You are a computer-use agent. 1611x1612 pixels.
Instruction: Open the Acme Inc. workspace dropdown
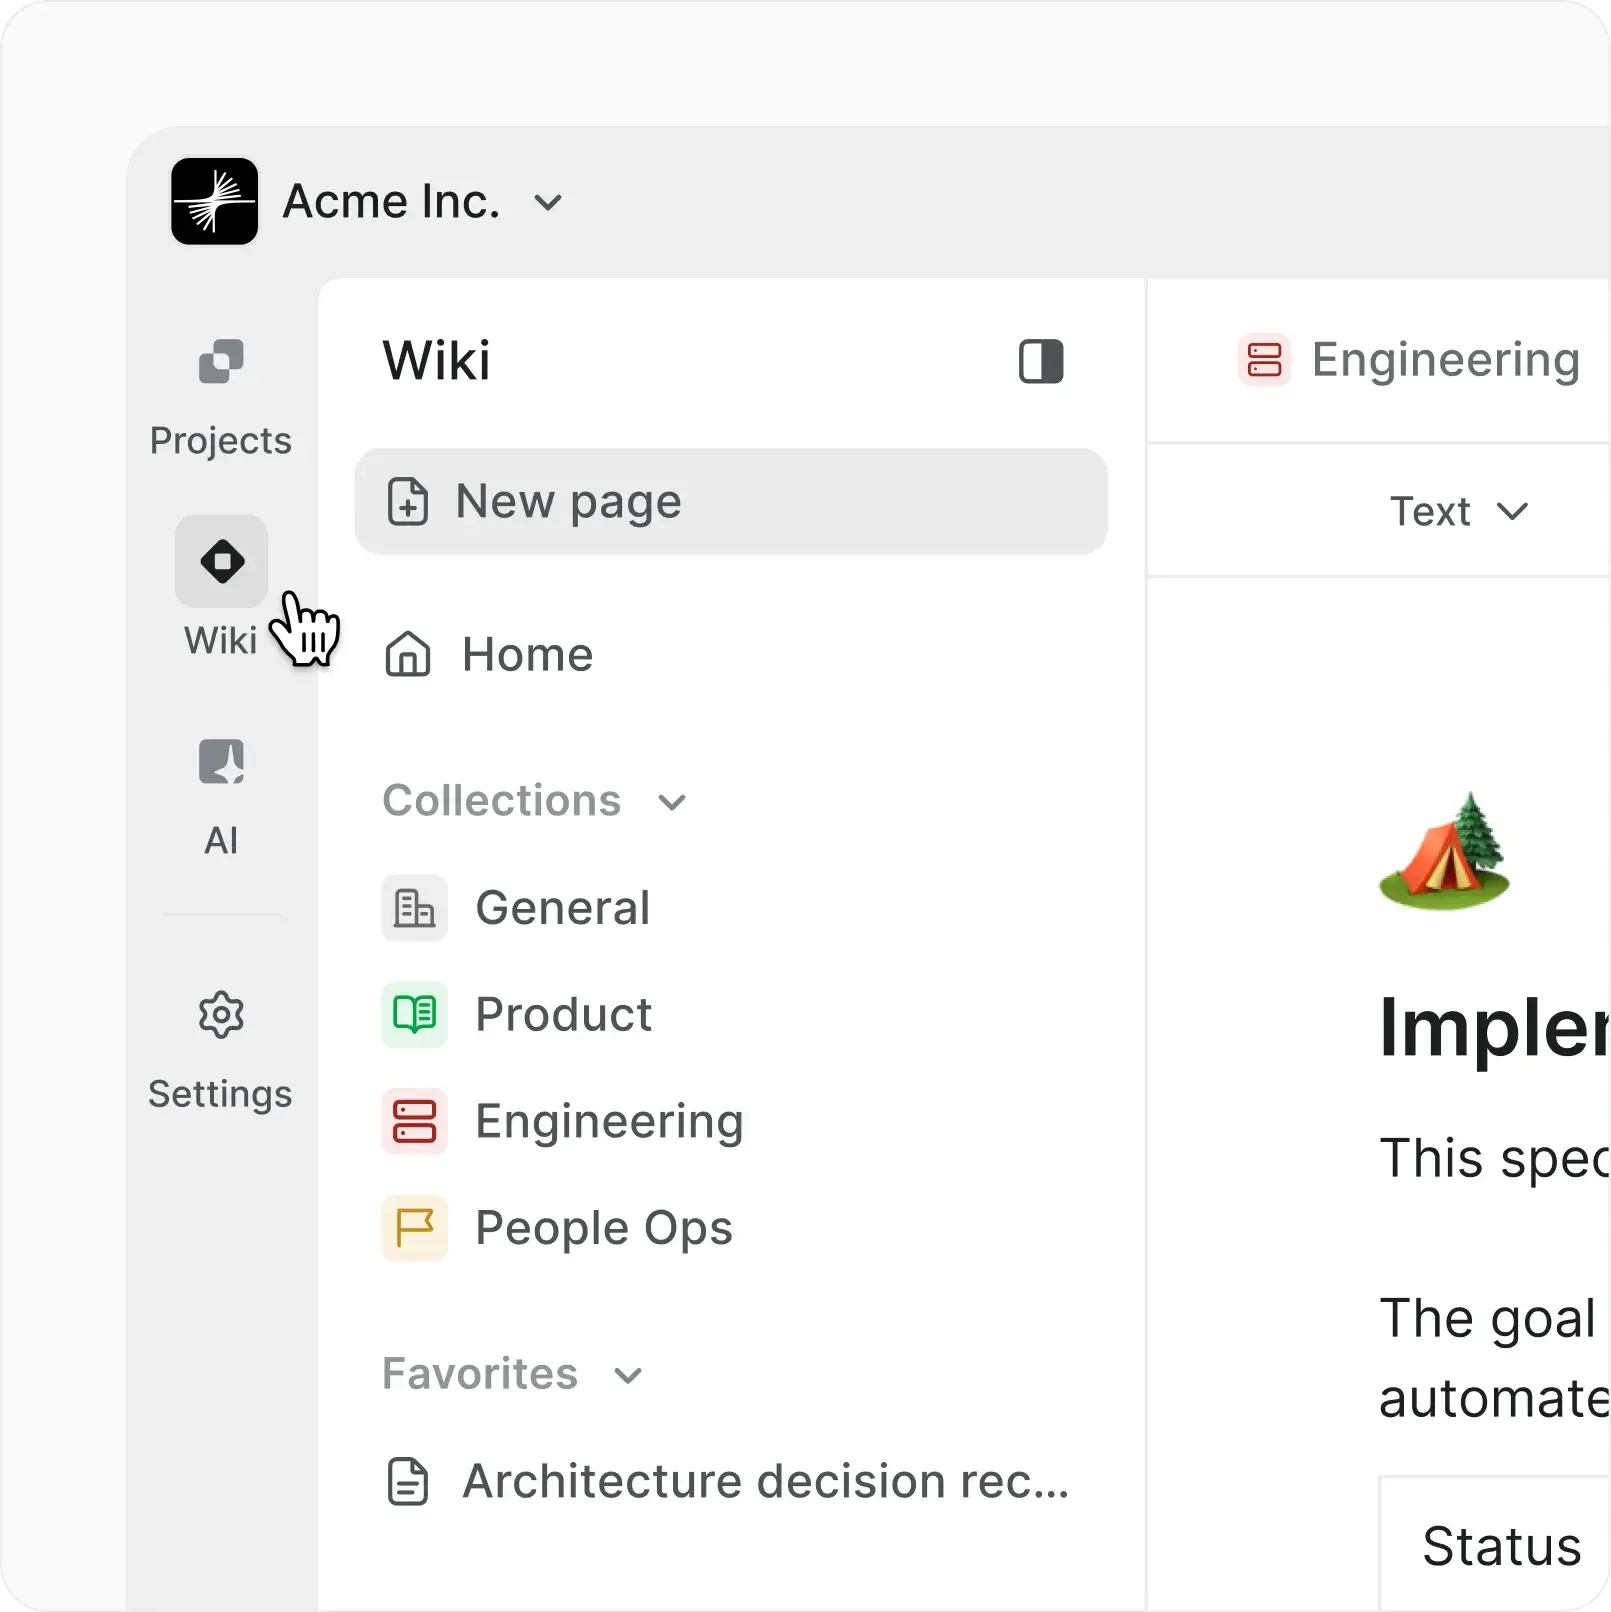tap(548, 203)
